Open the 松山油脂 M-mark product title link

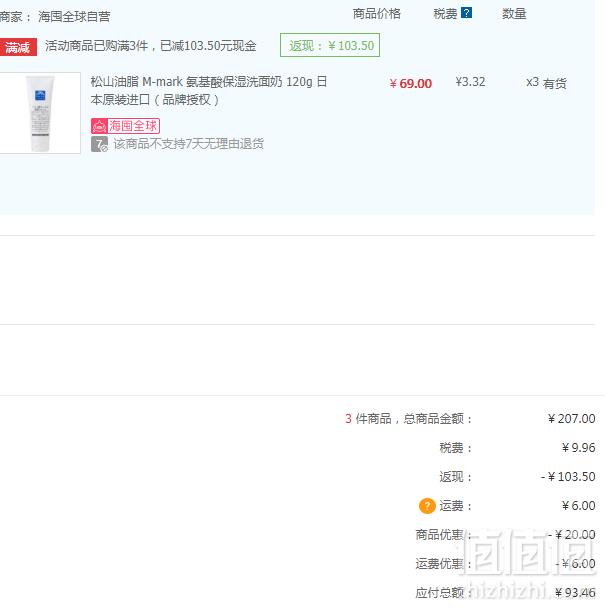click(x=209, y=91)
